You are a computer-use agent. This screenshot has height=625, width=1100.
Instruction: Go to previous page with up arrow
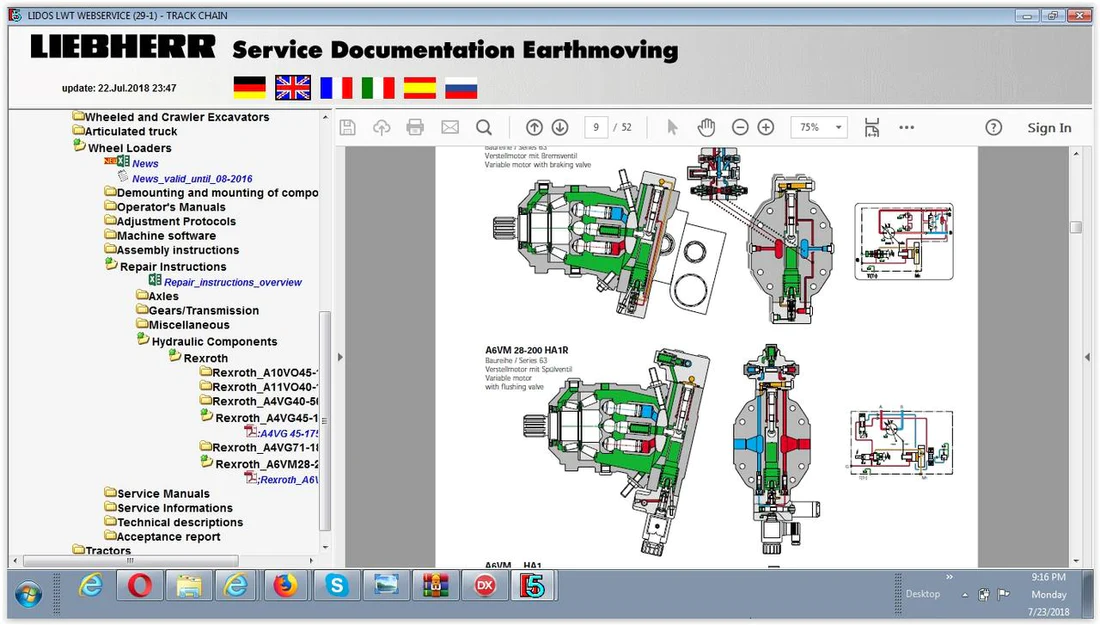point(534,127)
